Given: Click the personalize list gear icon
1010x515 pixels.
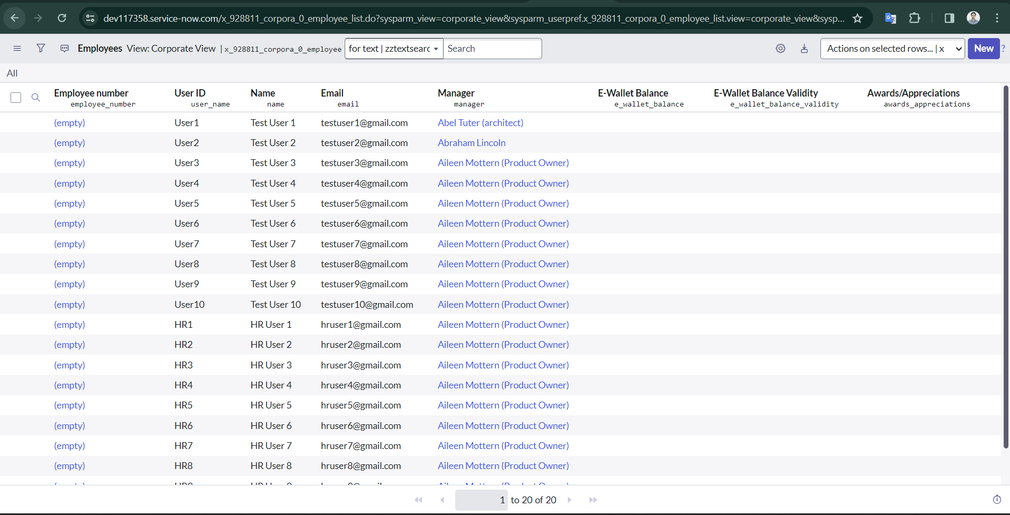Looking at the screenshot, I should point(781,48).
